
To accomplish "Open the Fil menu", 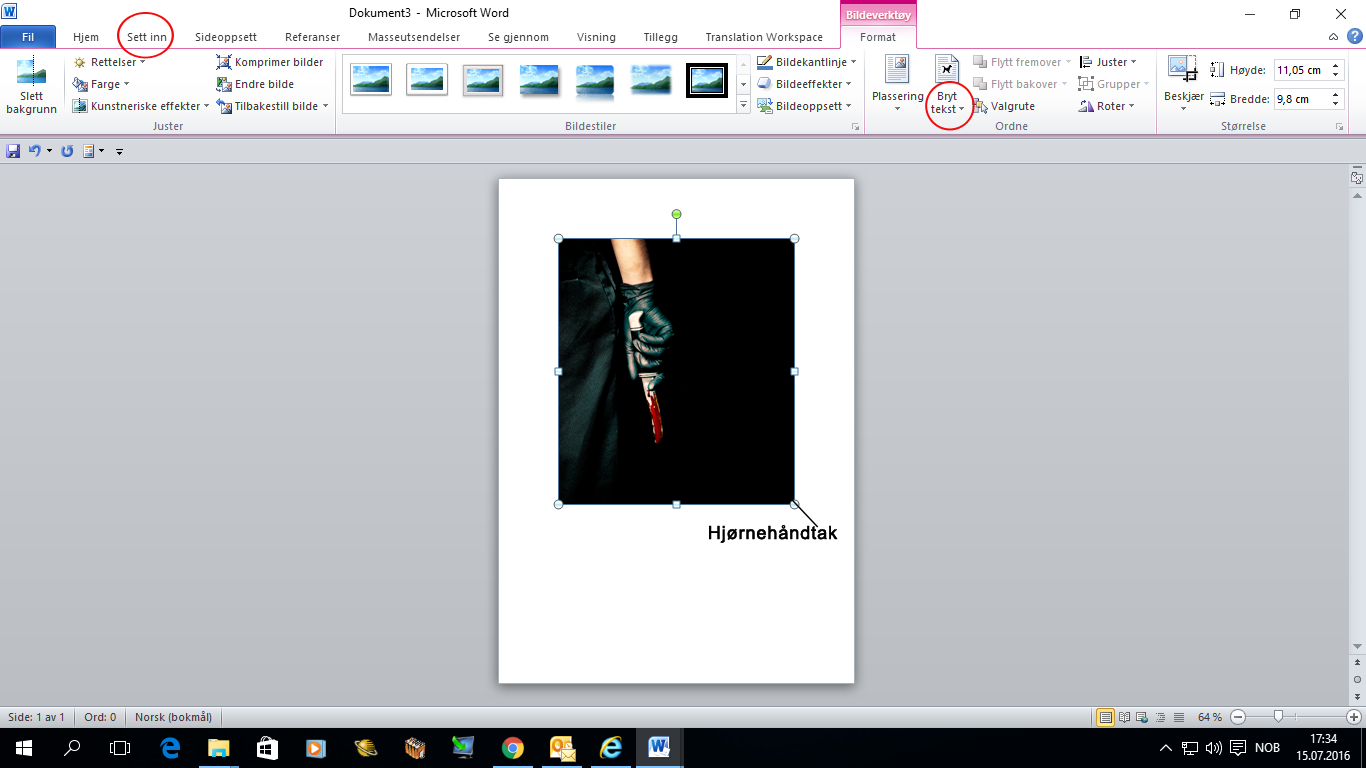I will [29, 36].
